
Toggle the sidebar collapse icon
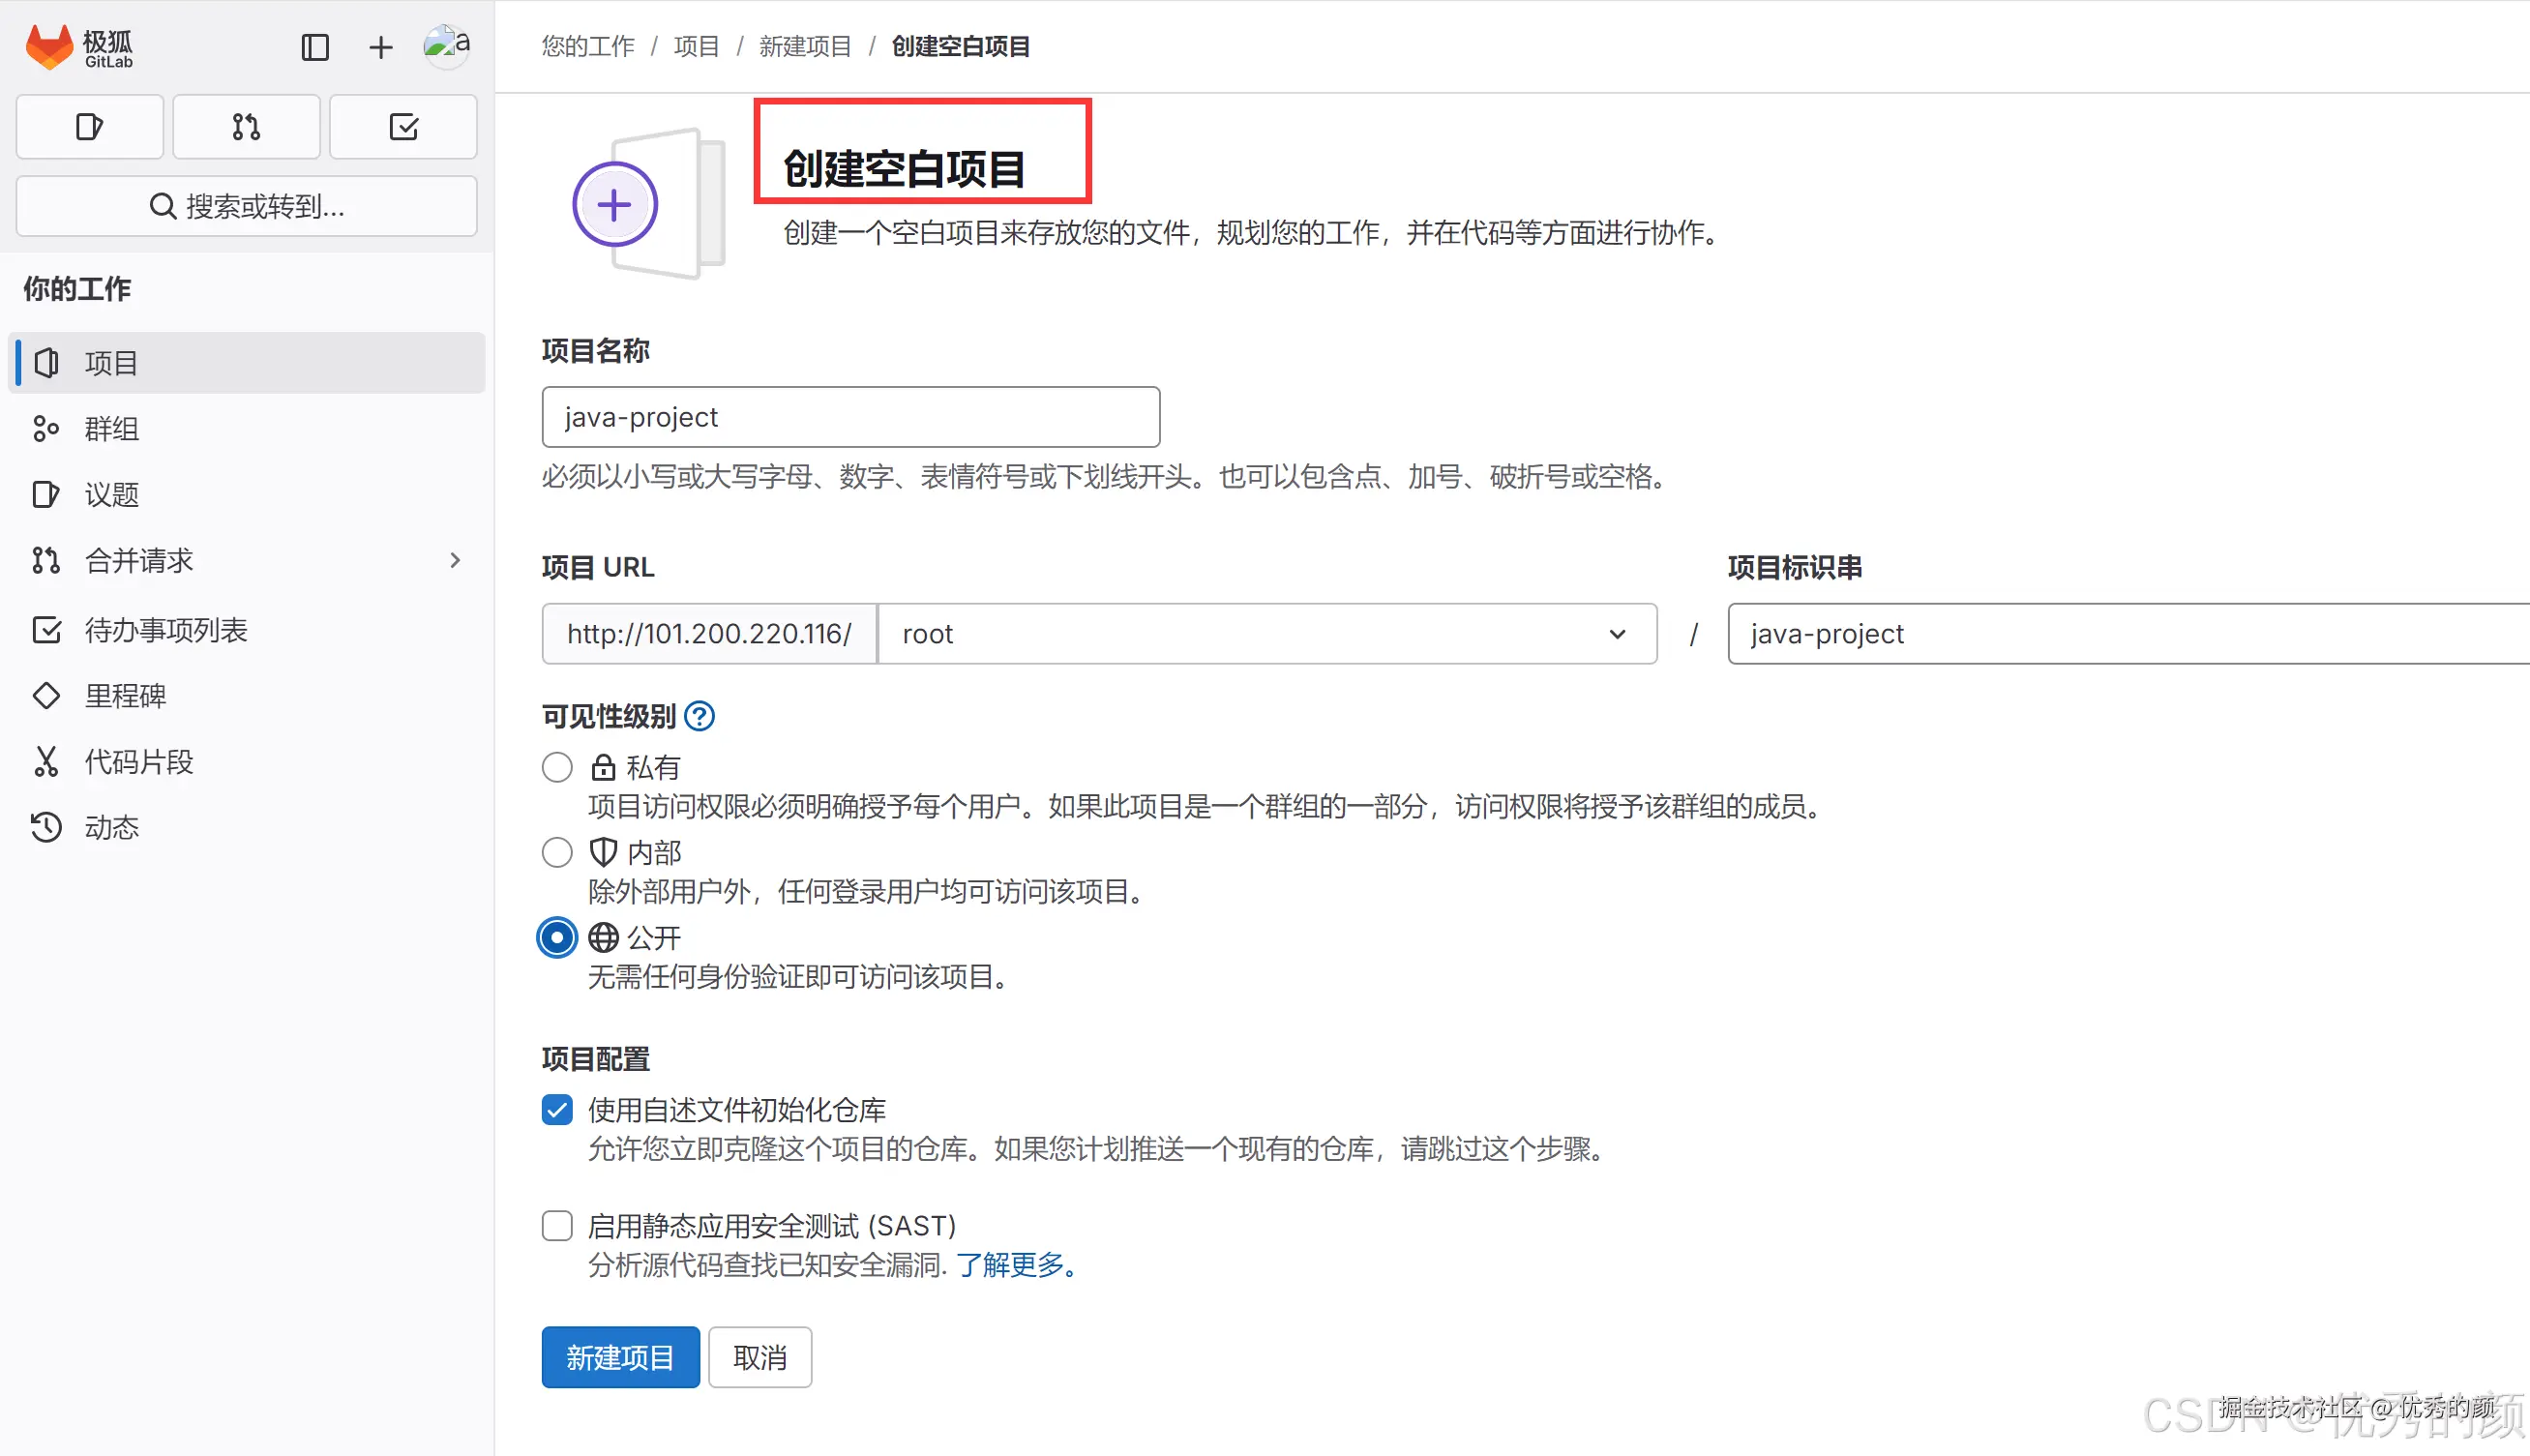314,46
